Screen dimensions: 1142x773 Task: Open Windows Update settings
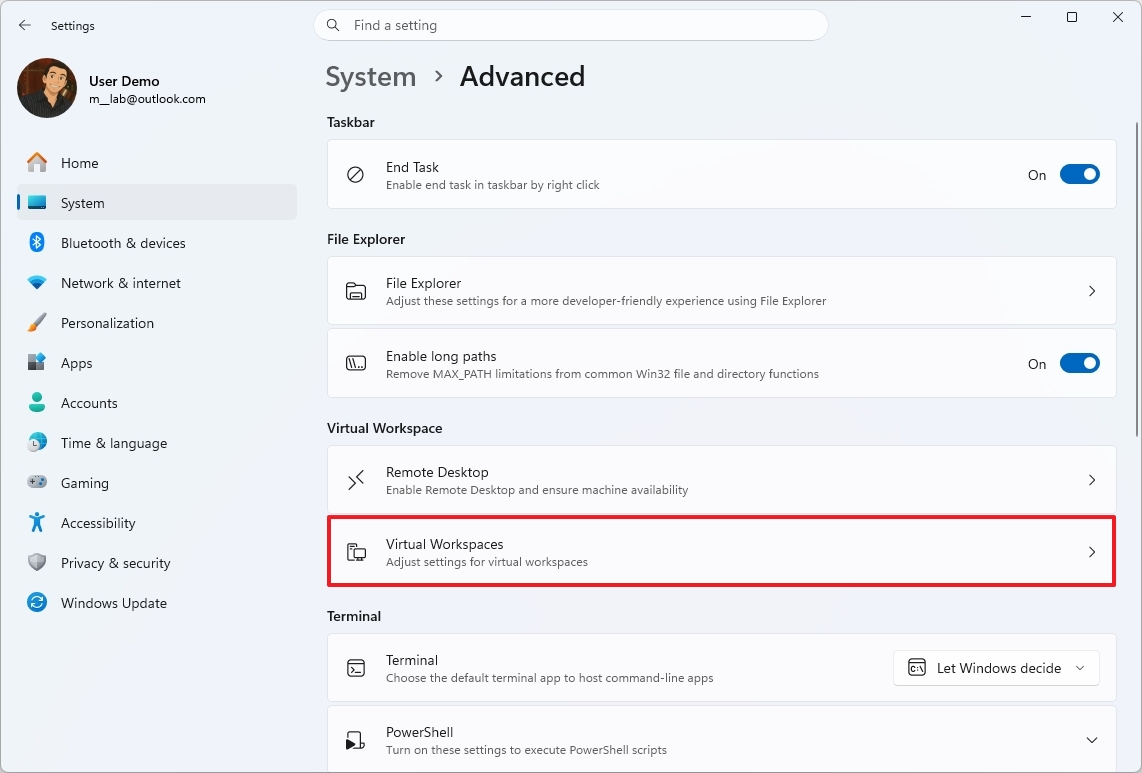pyautogui.click(x=114, y=602)
